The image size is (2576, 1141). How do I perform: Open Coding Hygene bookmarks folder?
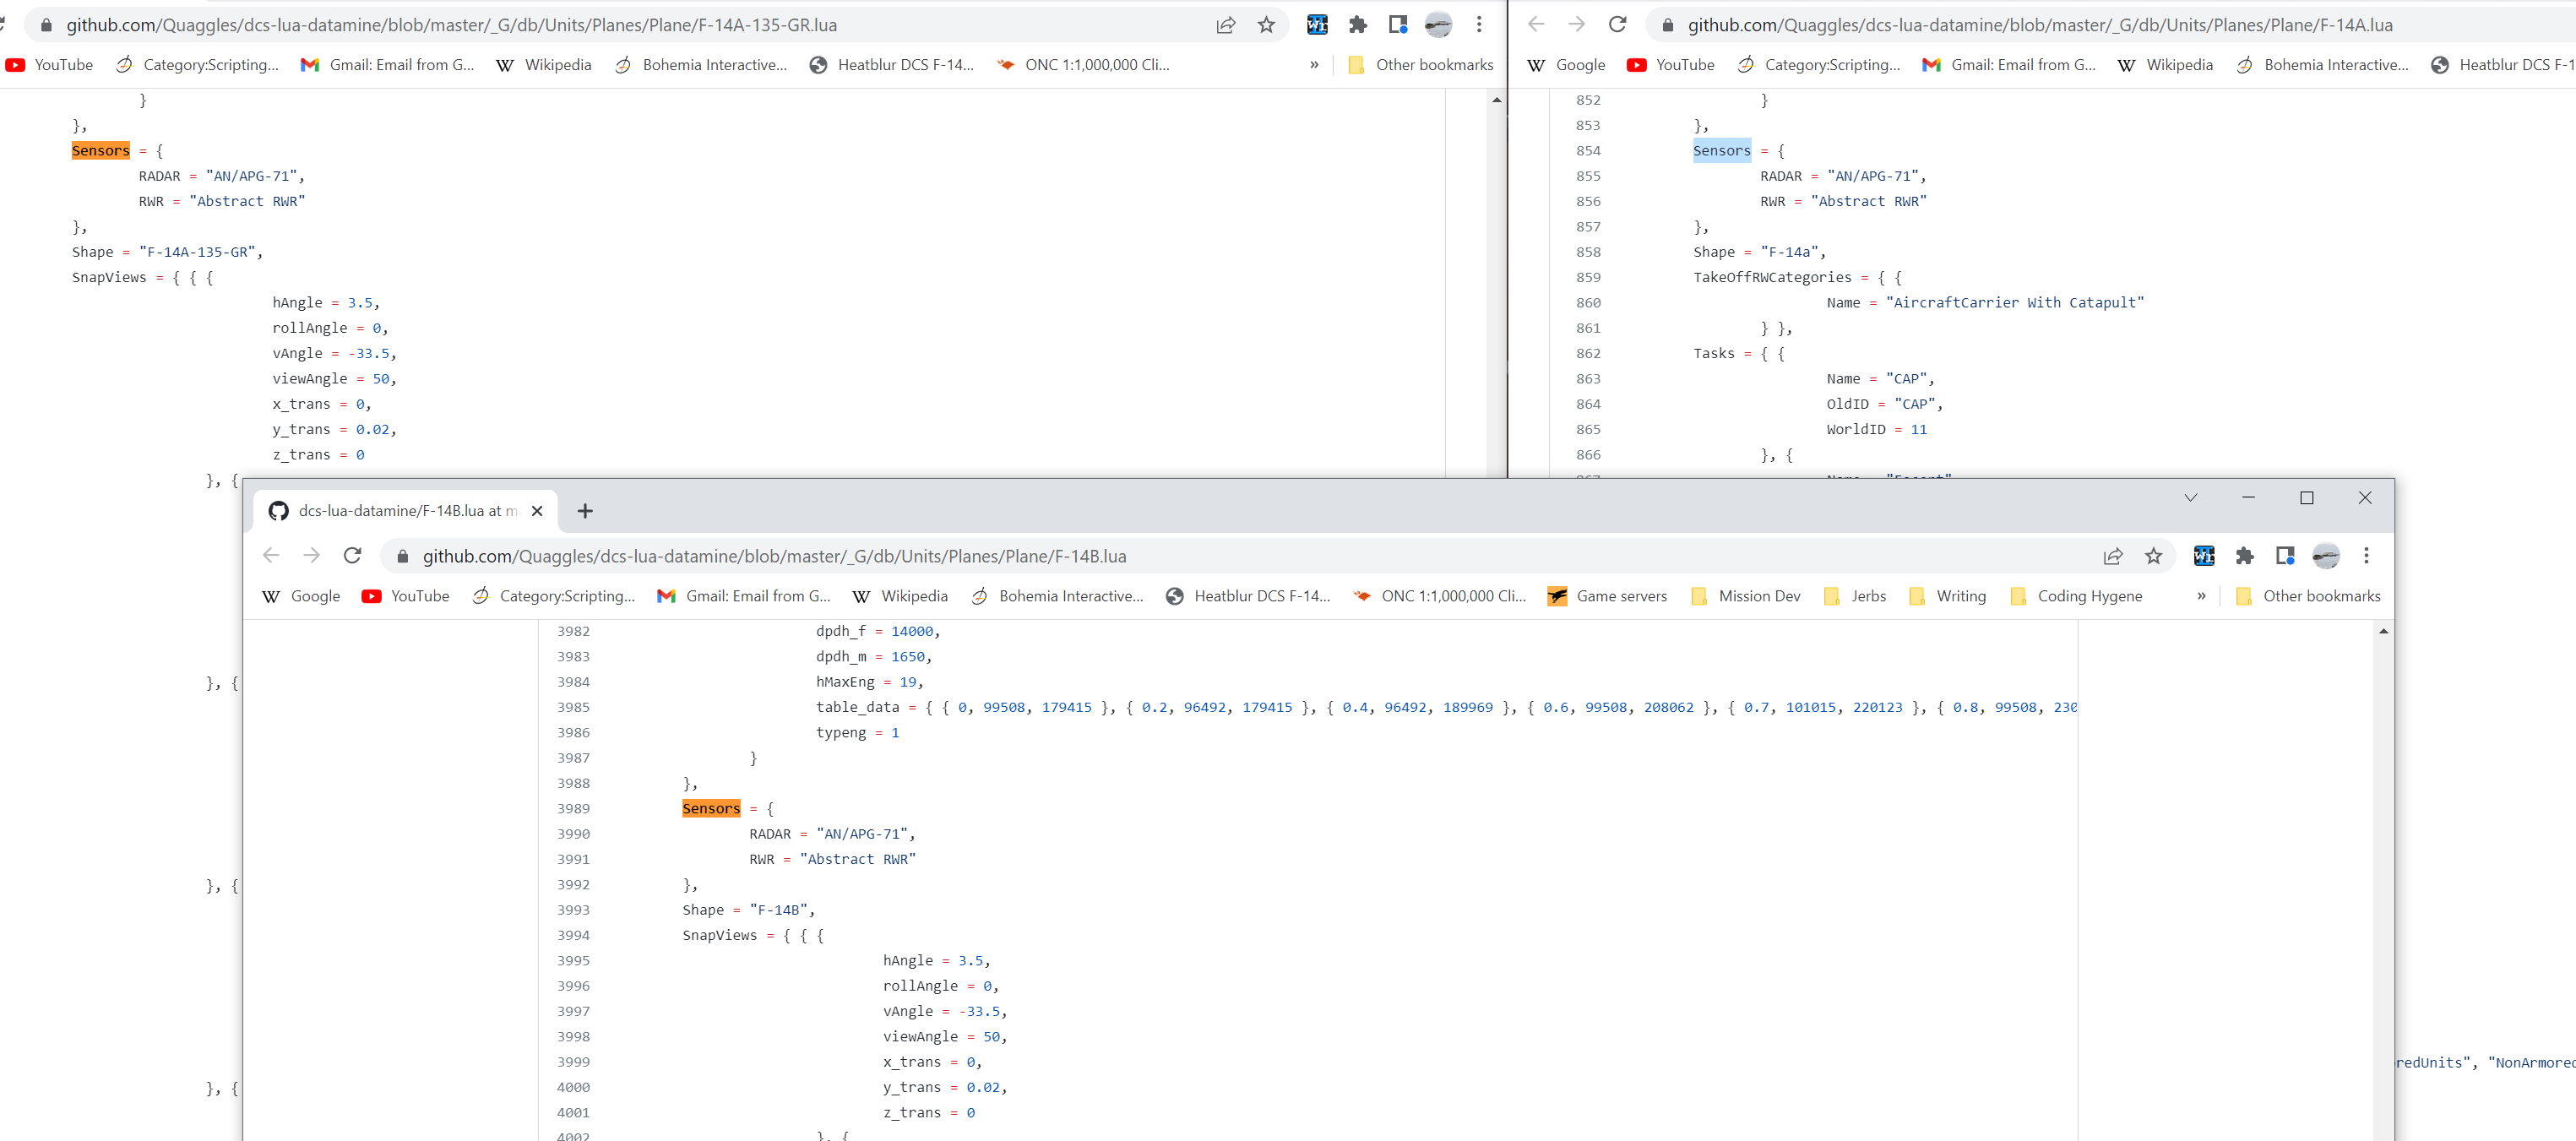(x=2076, y=596)
